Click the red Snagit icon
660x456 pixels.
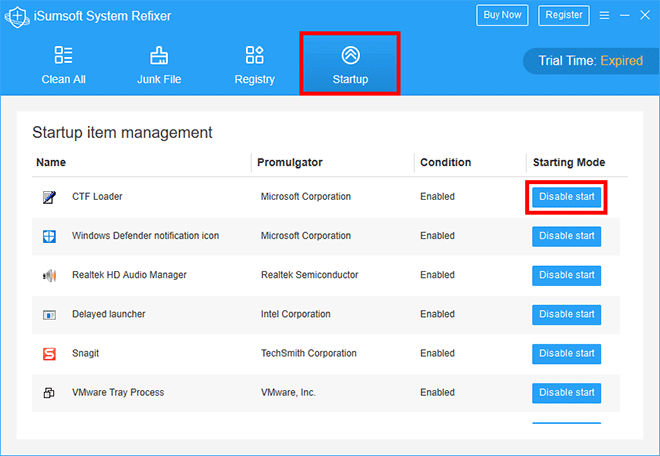(x=49, y=354)
